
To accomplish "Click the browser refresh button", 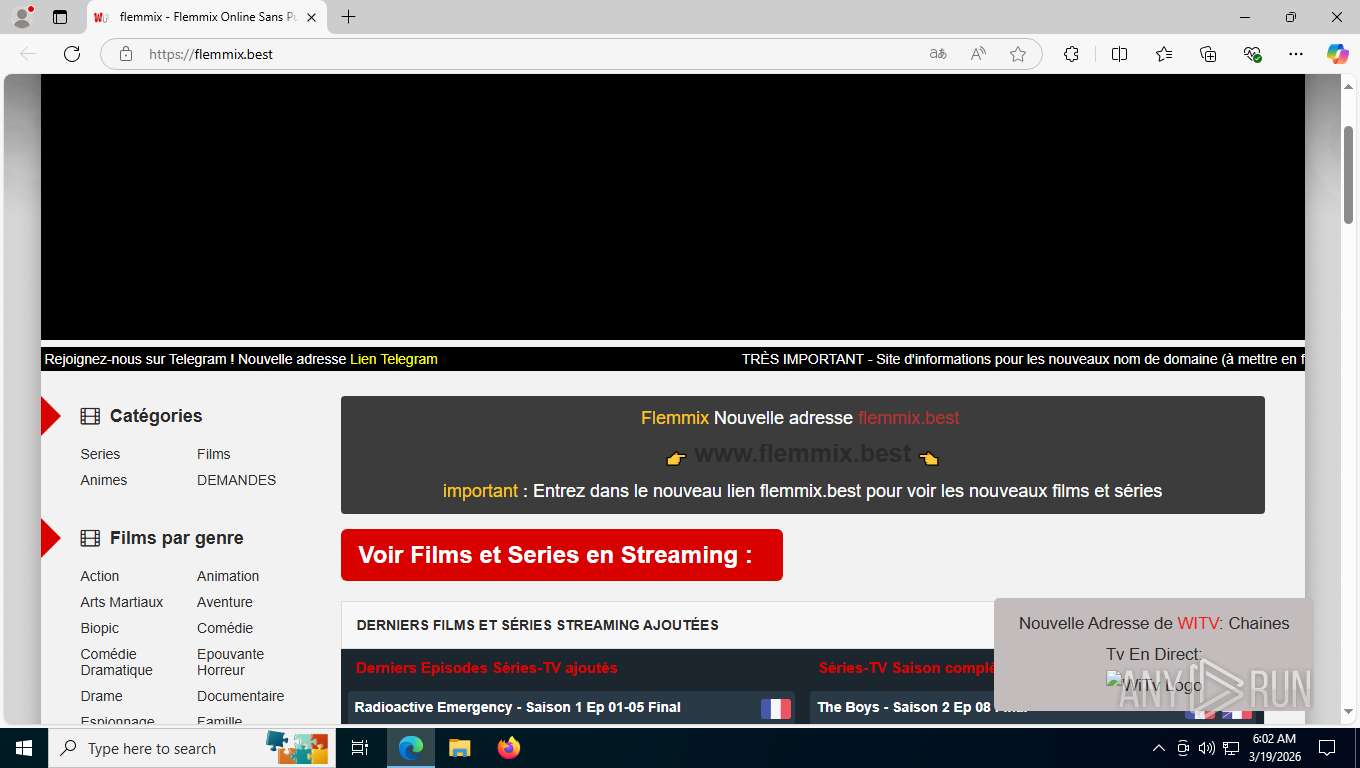I will click(72, 54).
